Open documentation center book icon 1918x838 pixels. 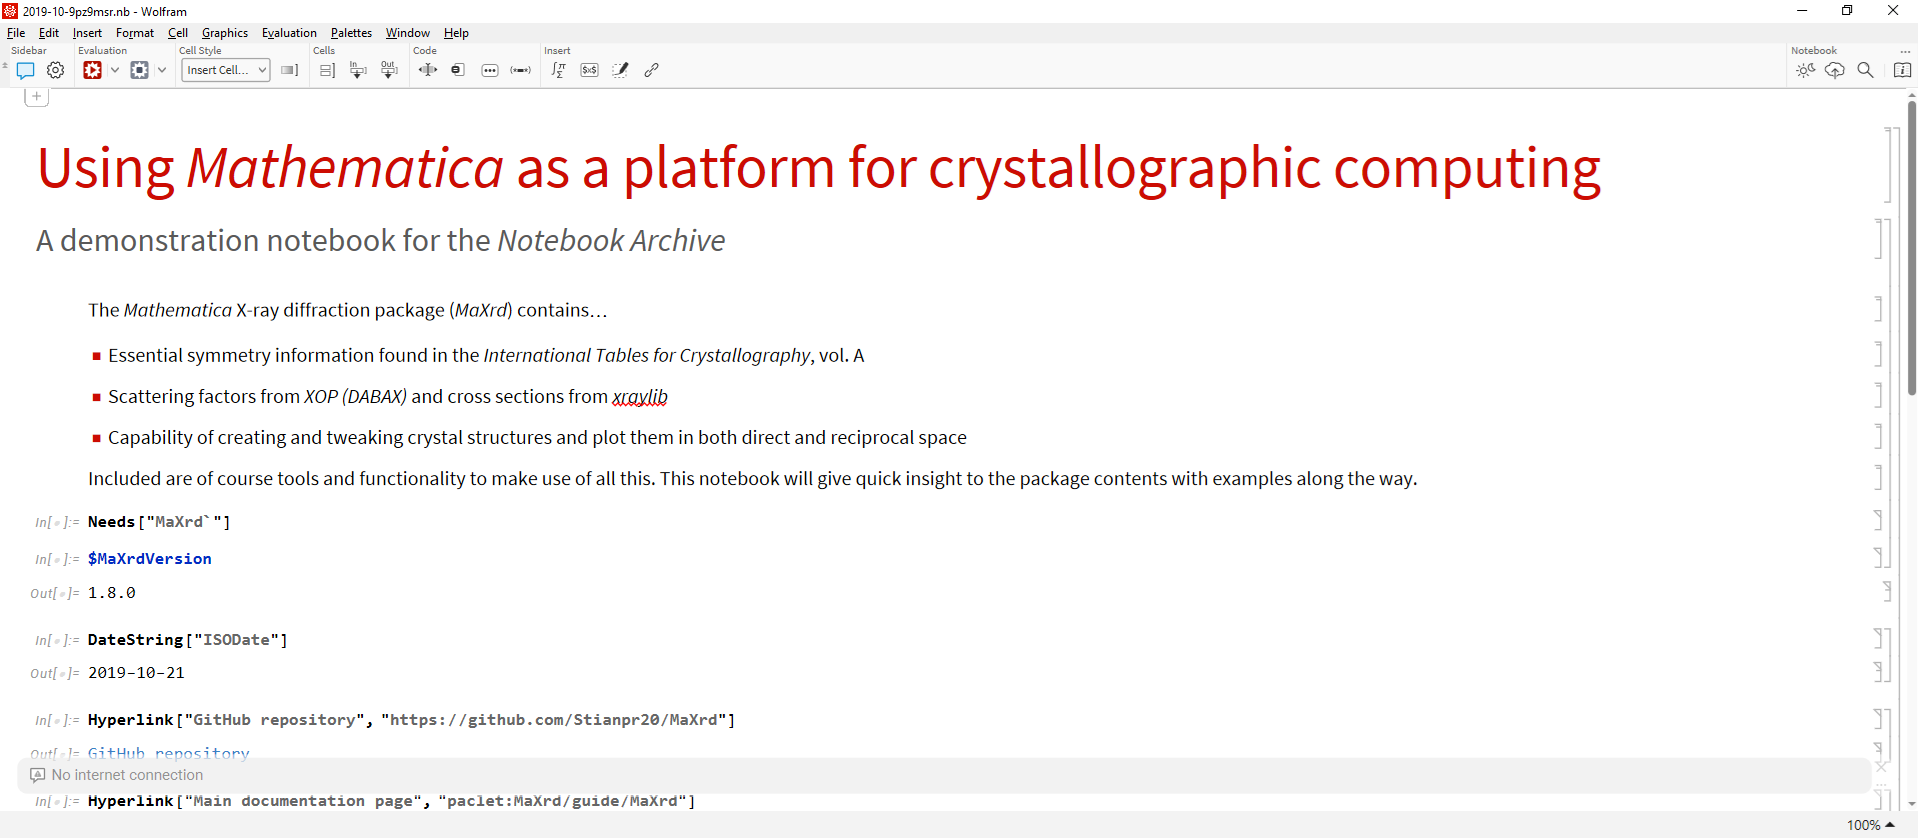click(1903, 70)
